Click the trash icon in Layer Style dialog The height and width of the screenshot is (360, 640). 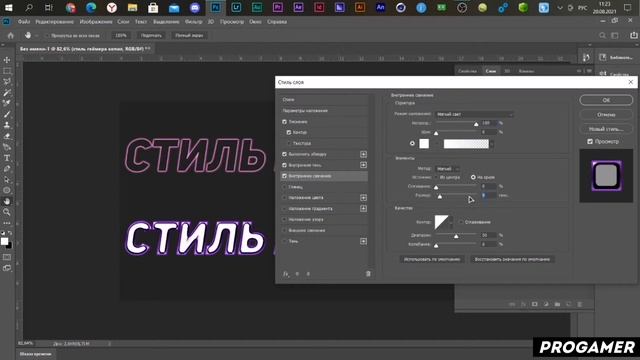(x=368, y=274)
